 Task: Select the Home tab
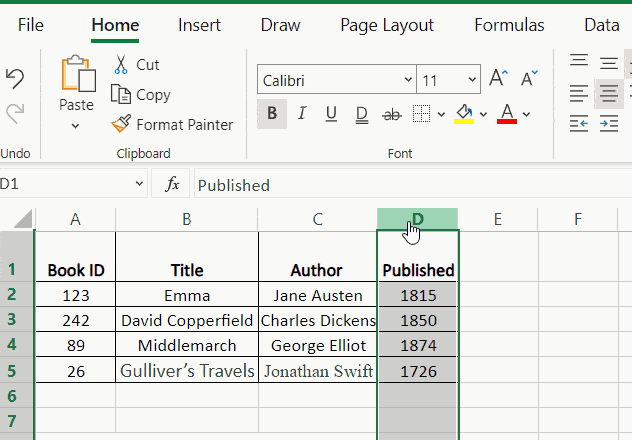pos(115,25)
